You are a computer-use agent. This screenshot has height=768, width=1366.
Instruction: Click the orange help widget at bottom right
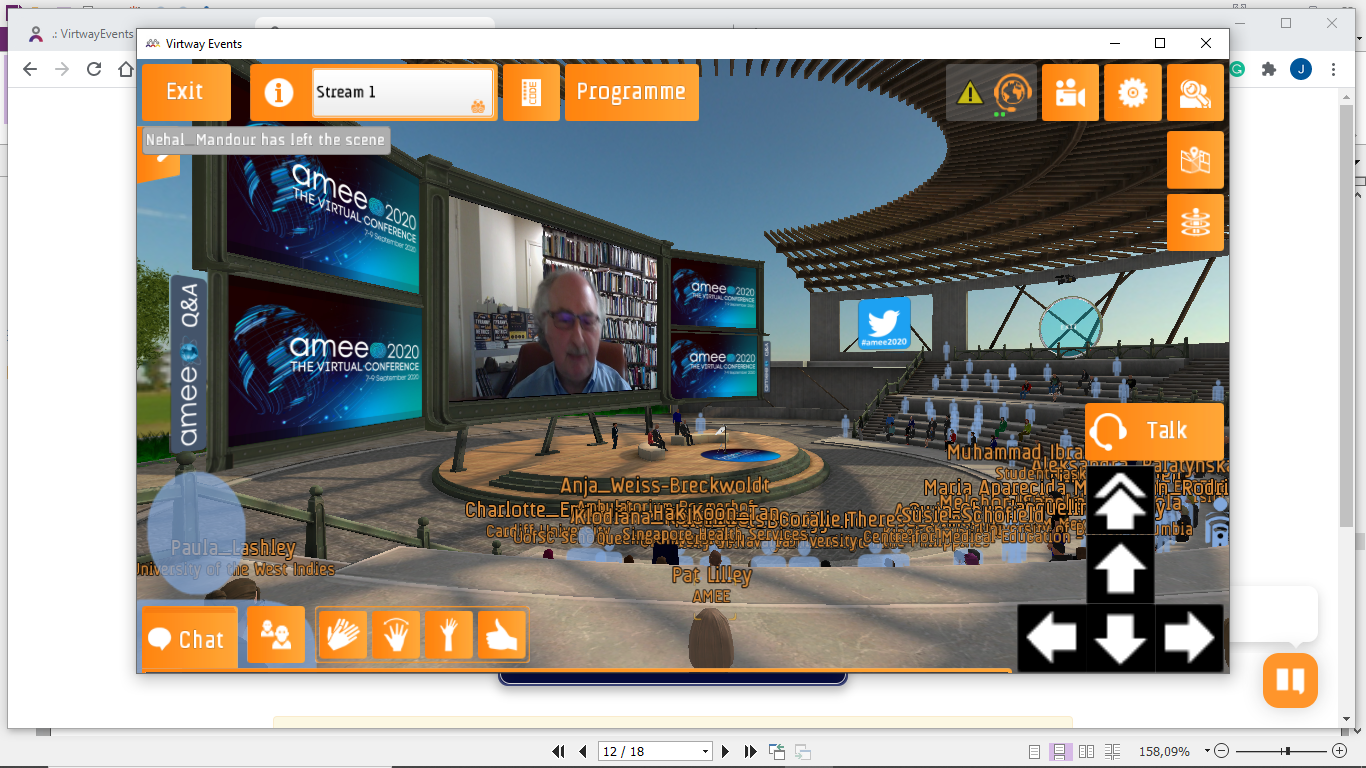1290,680
